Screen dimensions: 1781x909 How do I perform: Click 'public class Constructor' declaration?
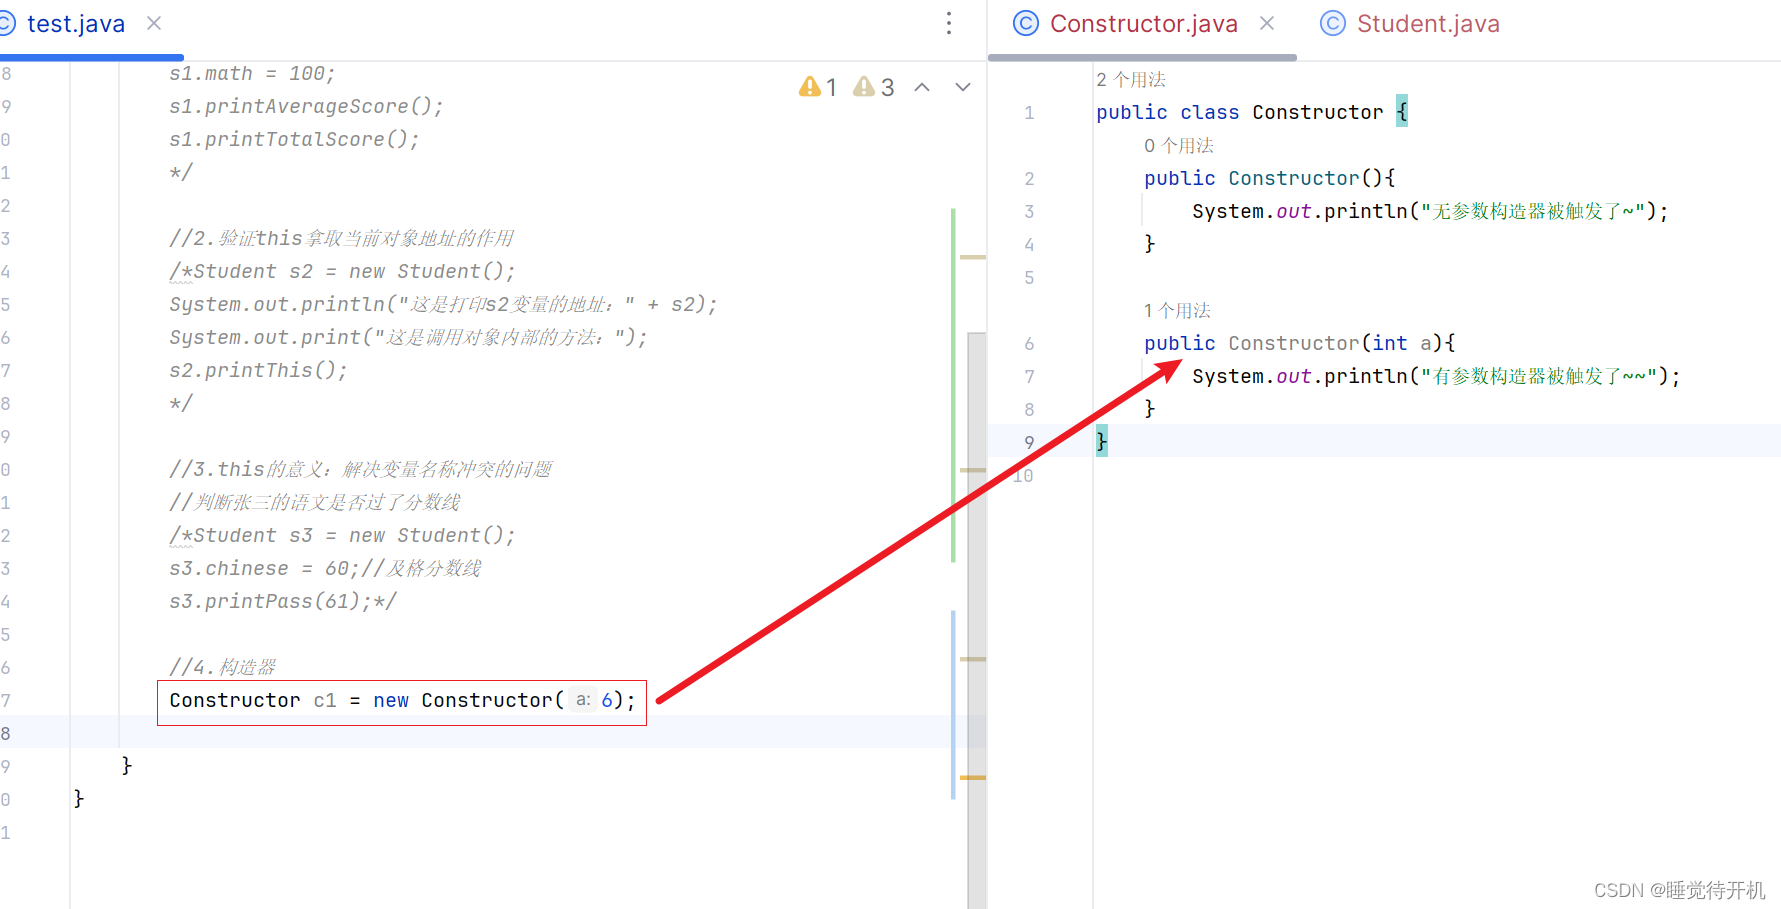1239,112
